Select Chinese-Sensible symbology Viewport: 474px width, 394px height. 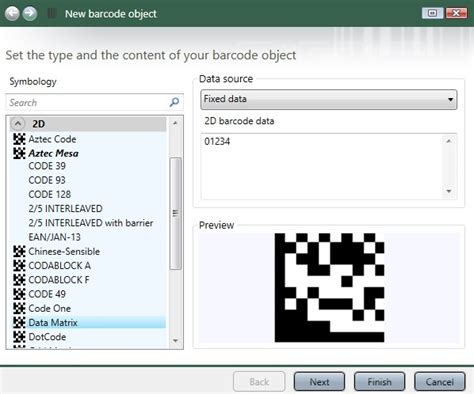pos(64,251)
